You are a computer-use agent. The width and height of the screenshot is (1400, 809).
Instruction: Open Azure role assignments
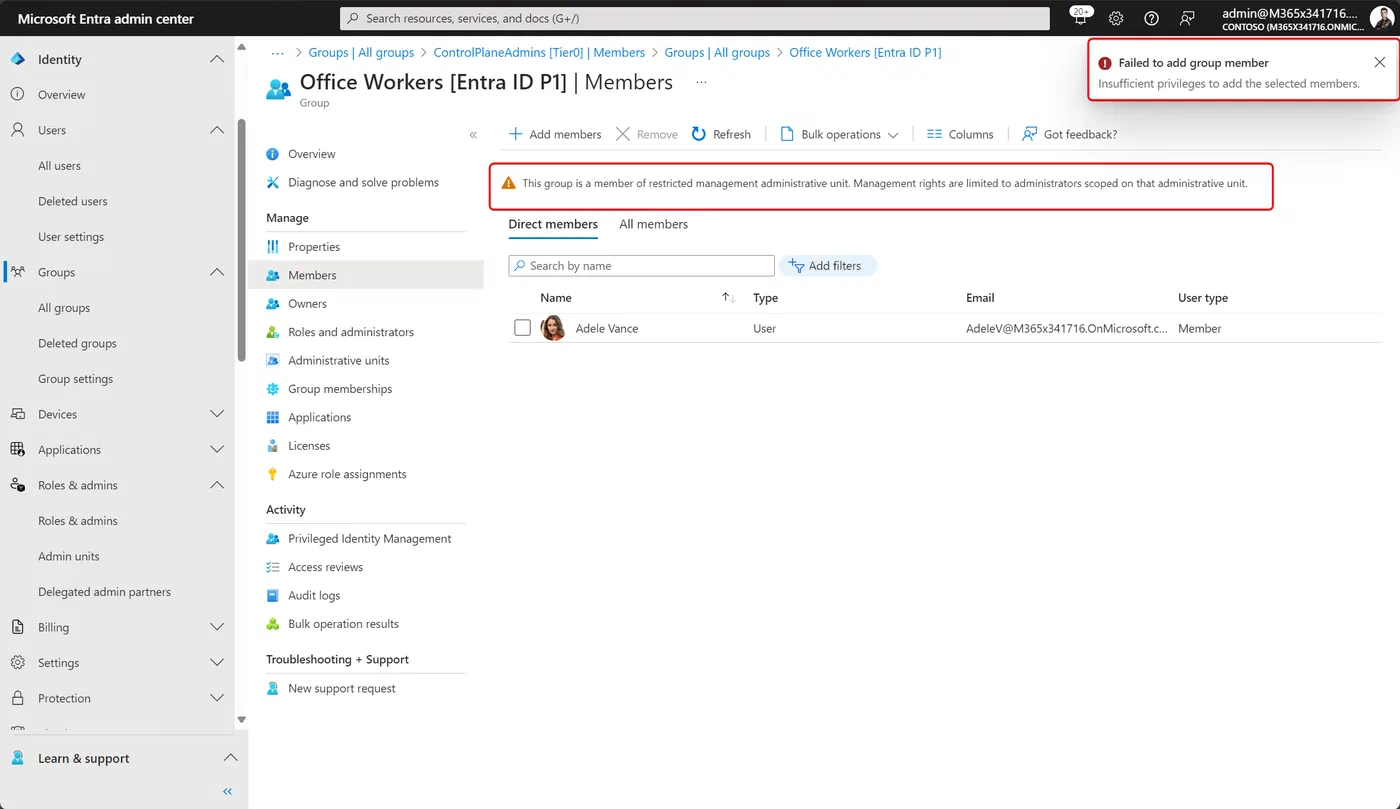347,474
